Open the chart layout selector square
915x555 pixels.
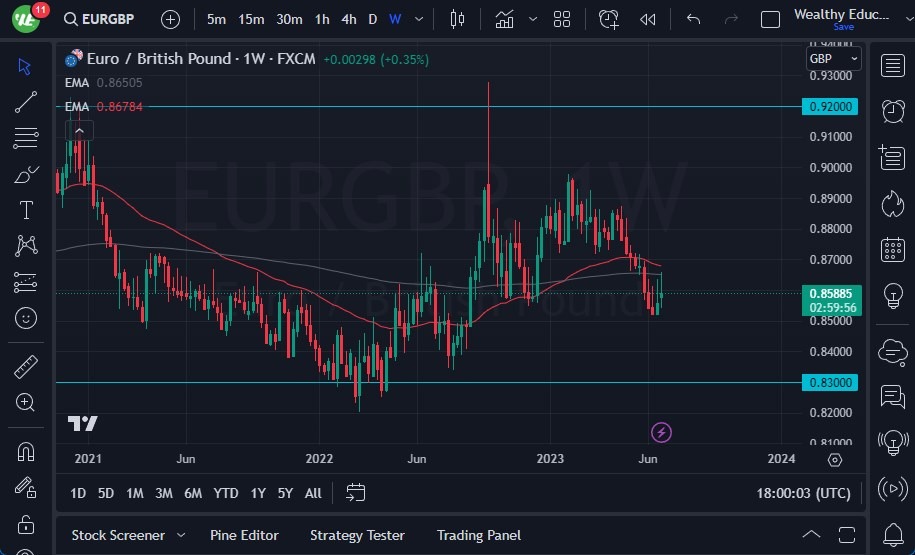point(770,20)
